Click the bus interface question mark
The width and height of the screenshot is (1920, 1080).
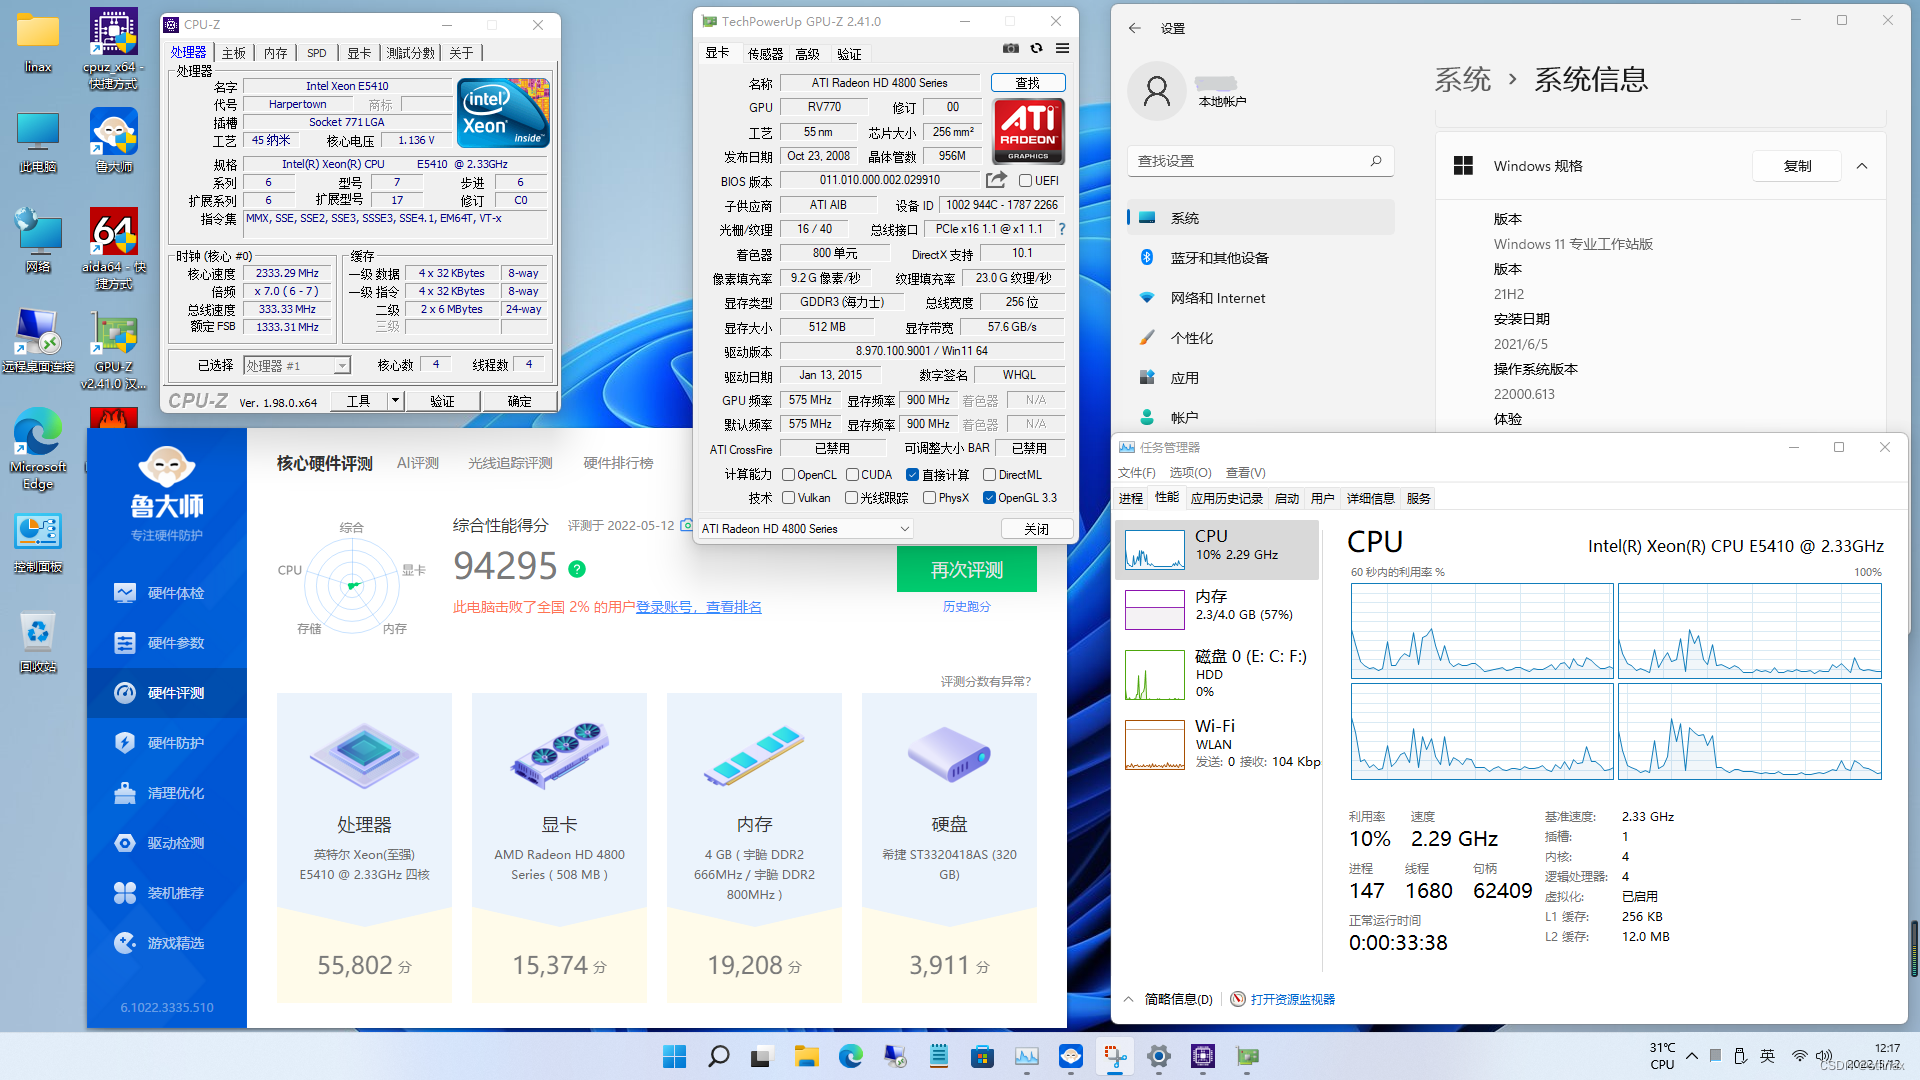pyautogui.click(x=1062, y=229)
